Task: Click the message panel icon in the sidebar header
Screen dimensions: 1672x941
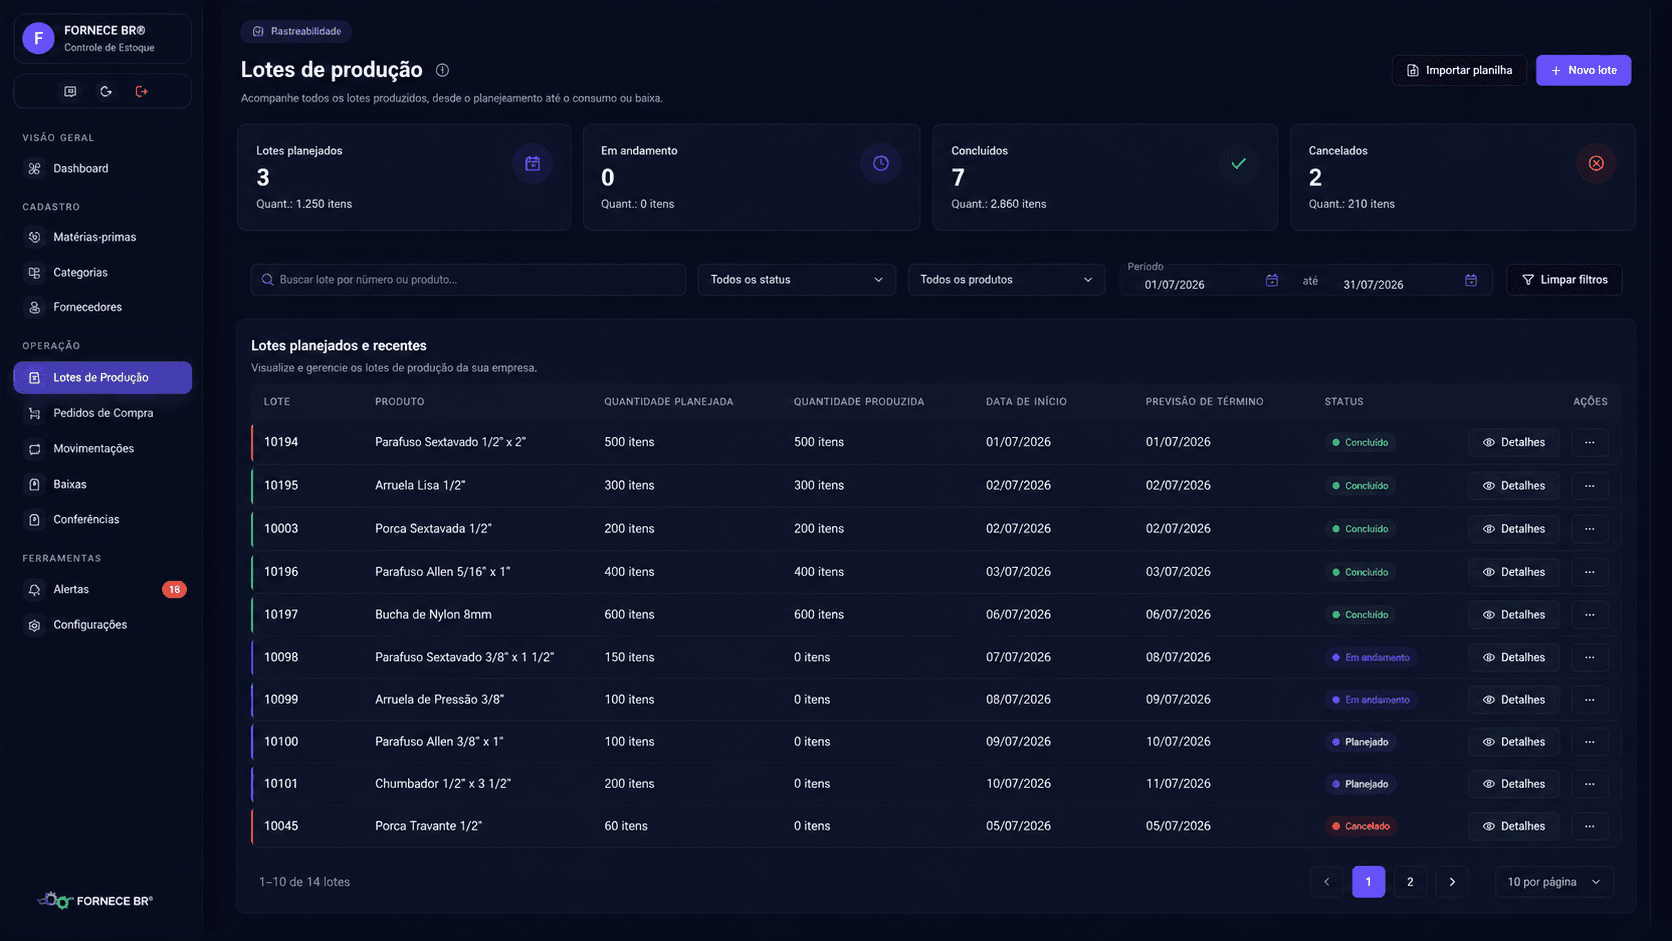Action: click(x=70, y=91)
